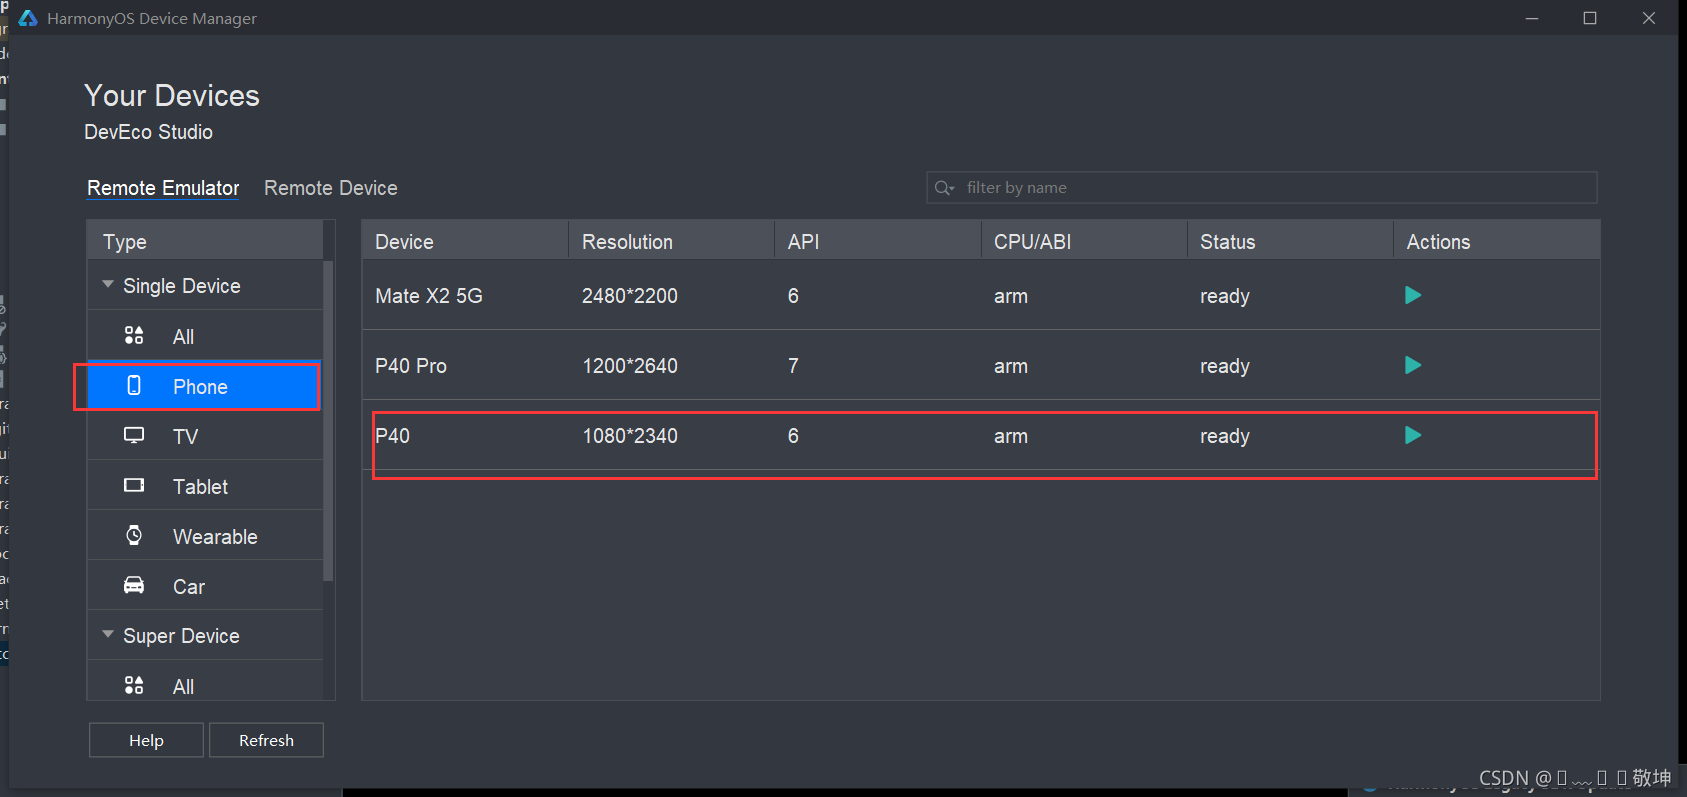The height and width of the screenshot is (797, 1687).
Task: Click the arm CPU cell for P40 Pro
Action: 1011,366
